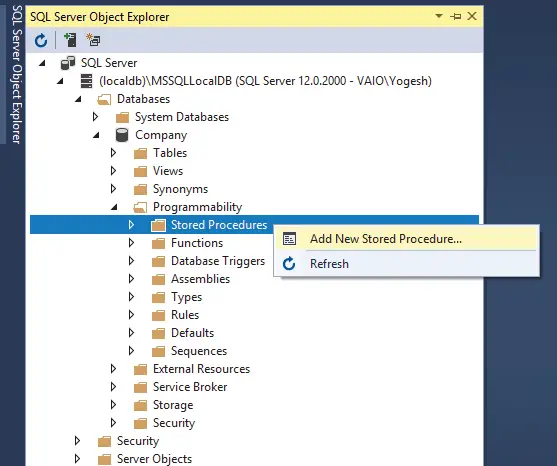The height and width of the screenshot is (466, 557).
Task: Expand the Sequences node arrow
Action: pos(131,351)
